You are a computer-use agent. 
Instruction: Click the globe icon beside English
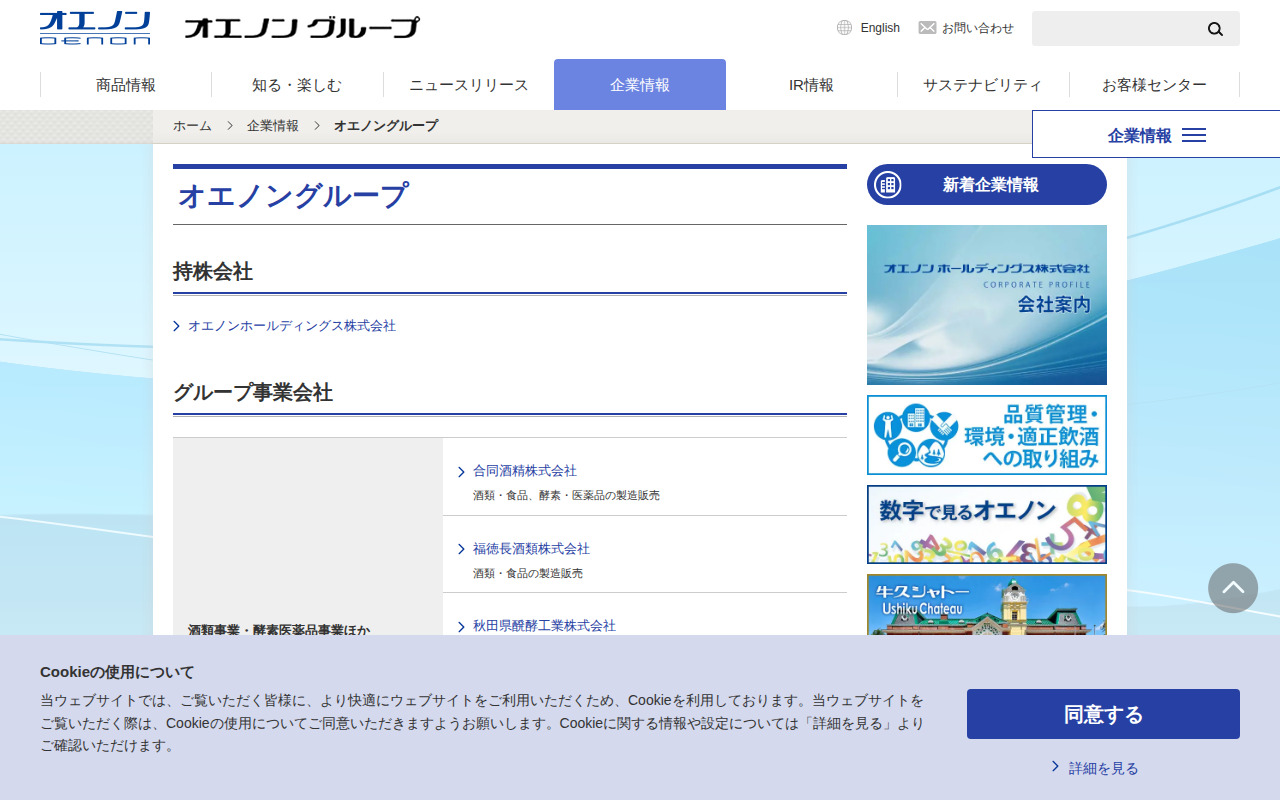845,28
